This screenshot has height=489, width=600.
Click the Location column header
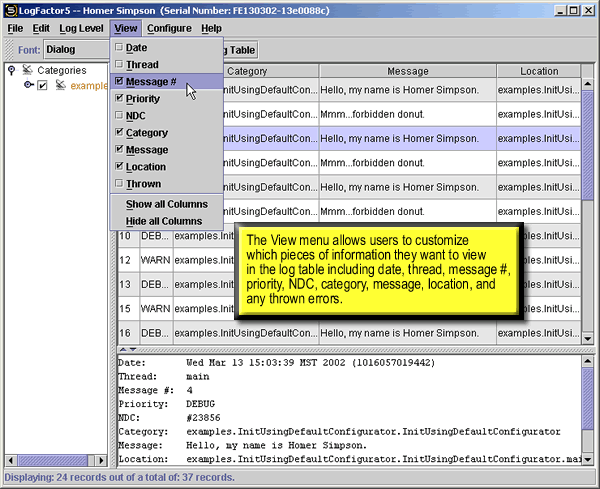tap(539, 71)
